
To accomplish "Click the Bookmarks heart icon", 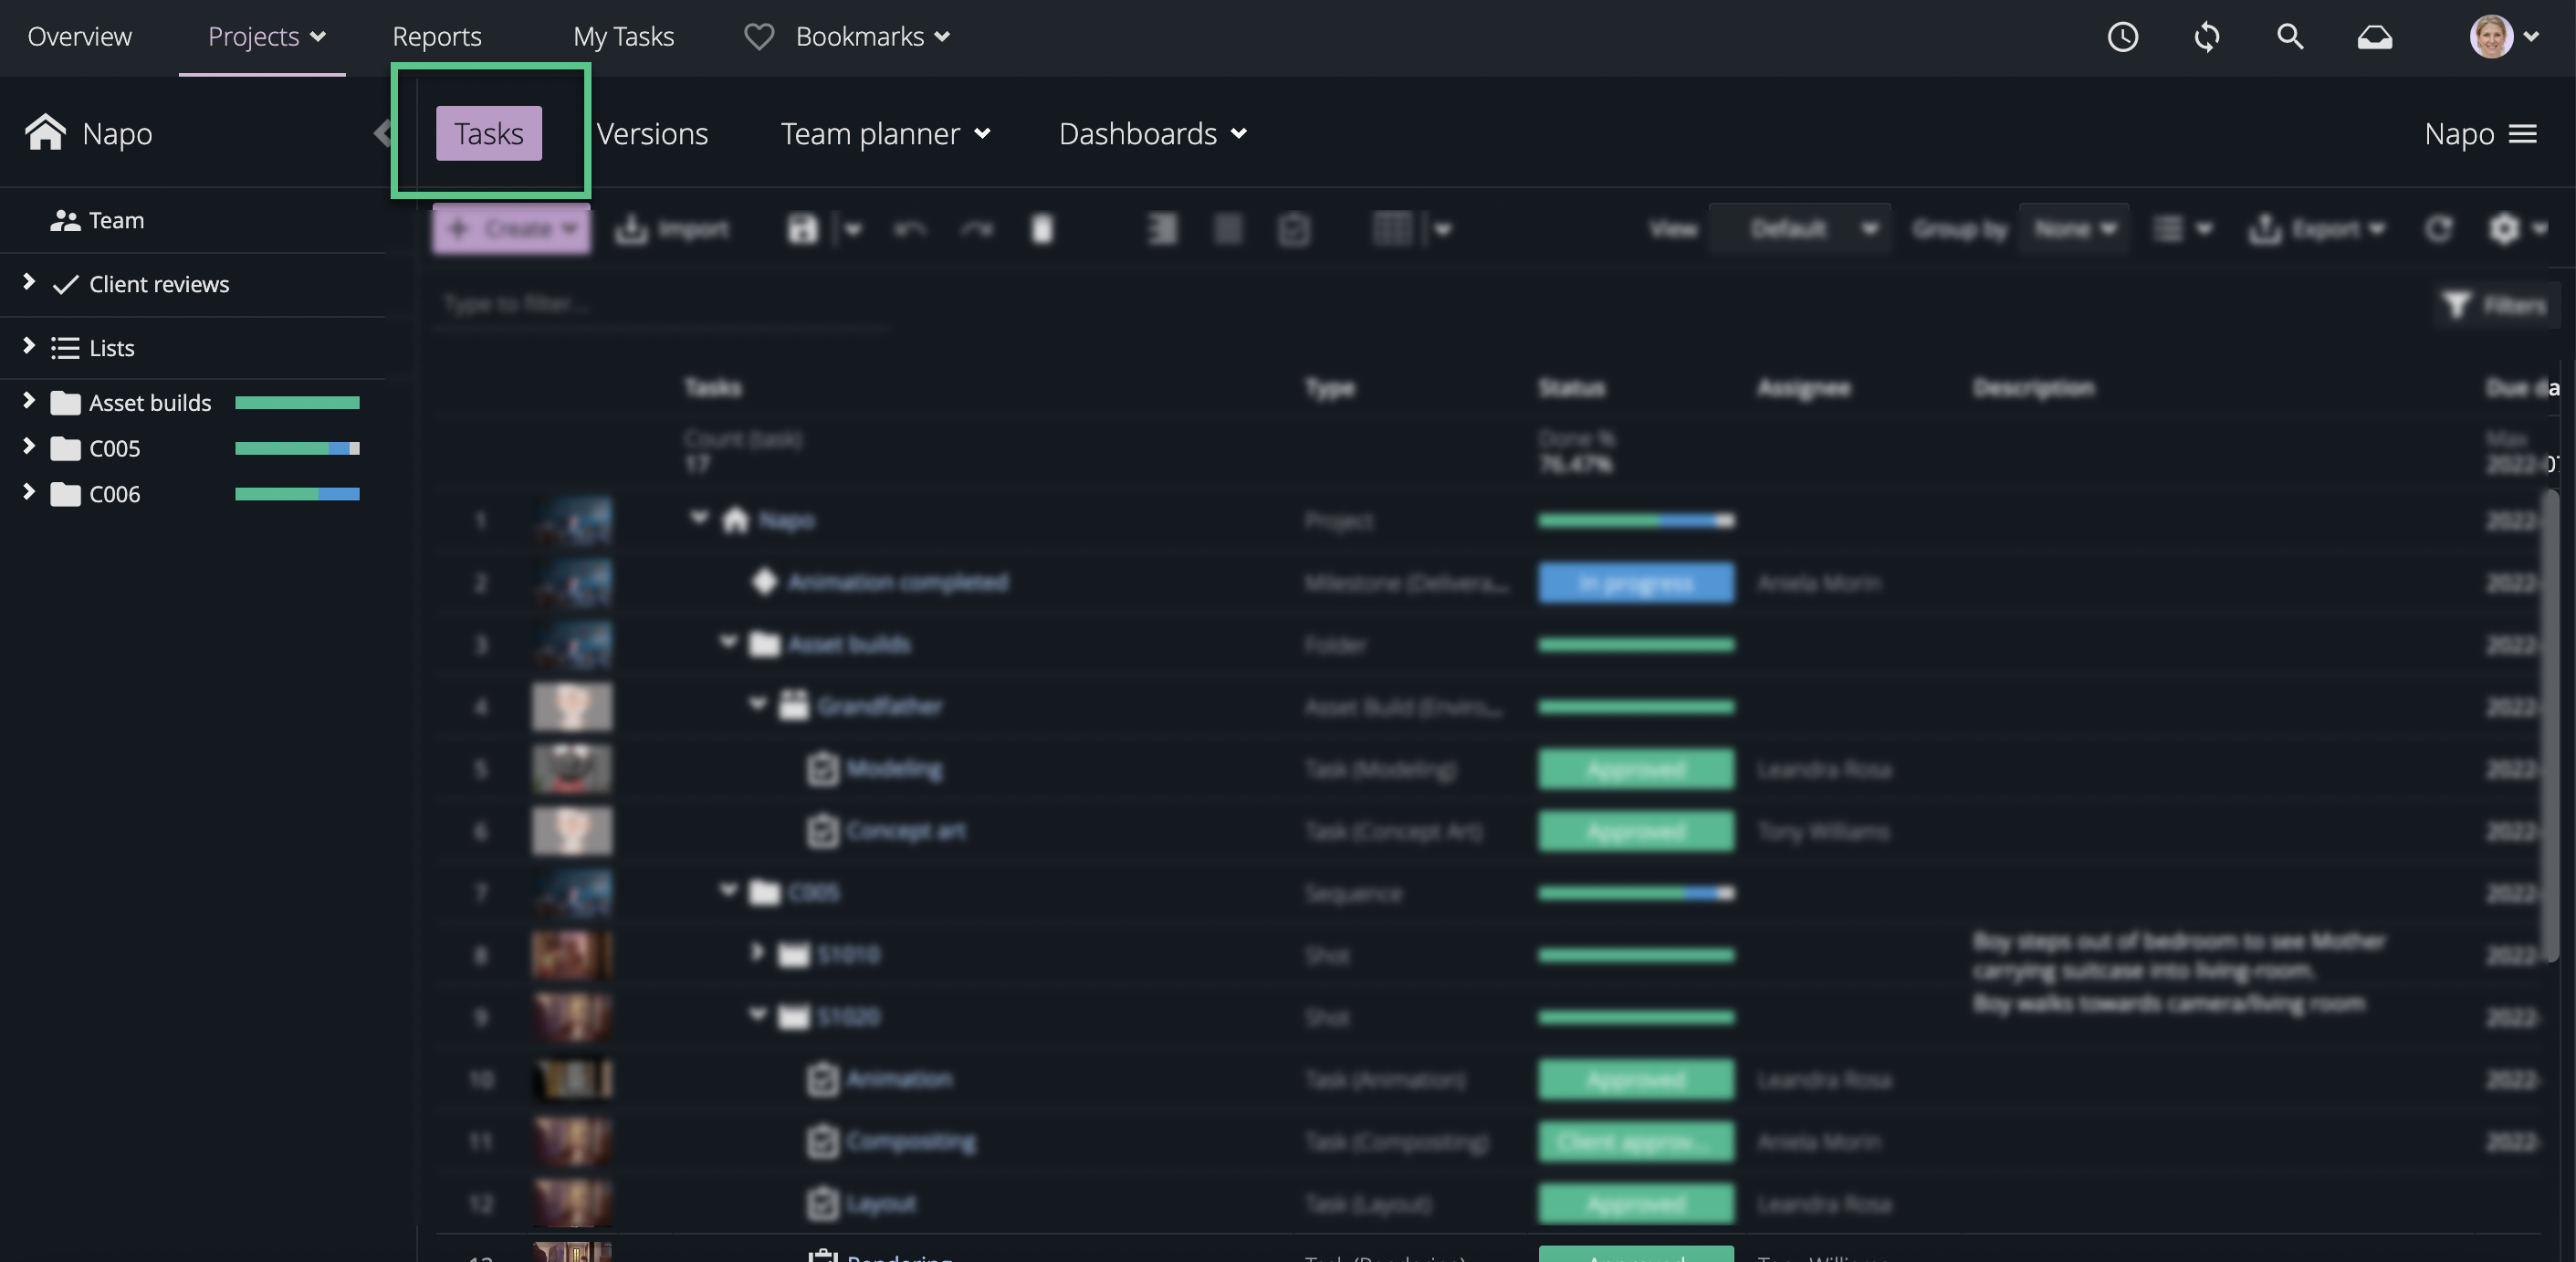I will (759, 37).
